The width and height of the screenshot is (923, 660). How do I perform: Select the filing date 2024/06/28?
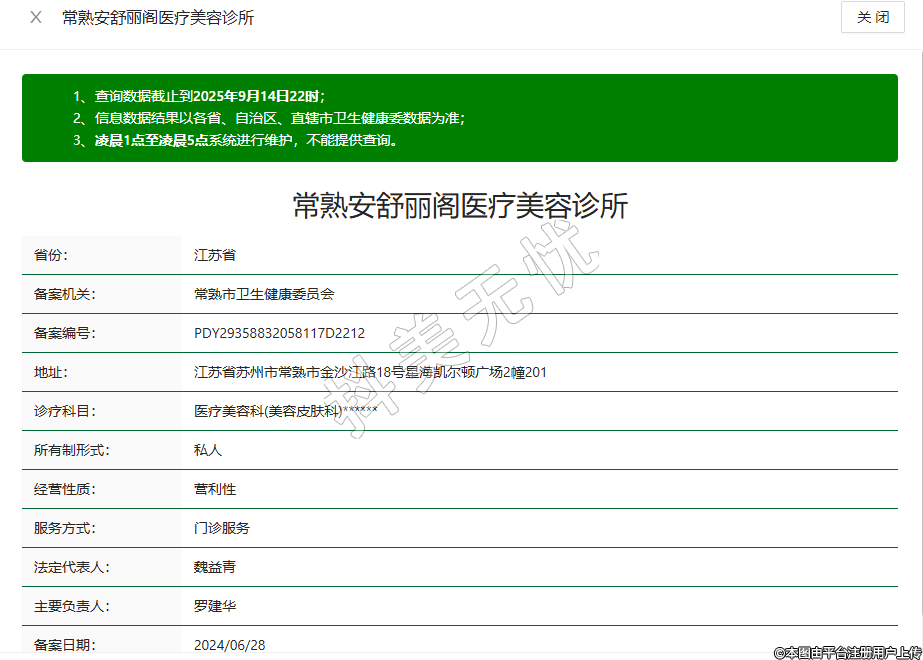pos(229,645)
